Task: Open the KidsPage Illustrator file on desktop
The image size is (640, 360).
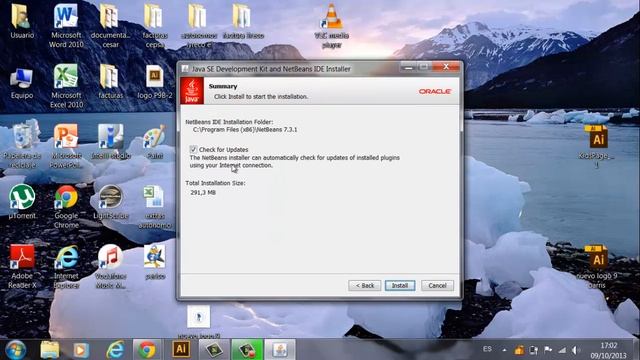Action: (597, 146)
